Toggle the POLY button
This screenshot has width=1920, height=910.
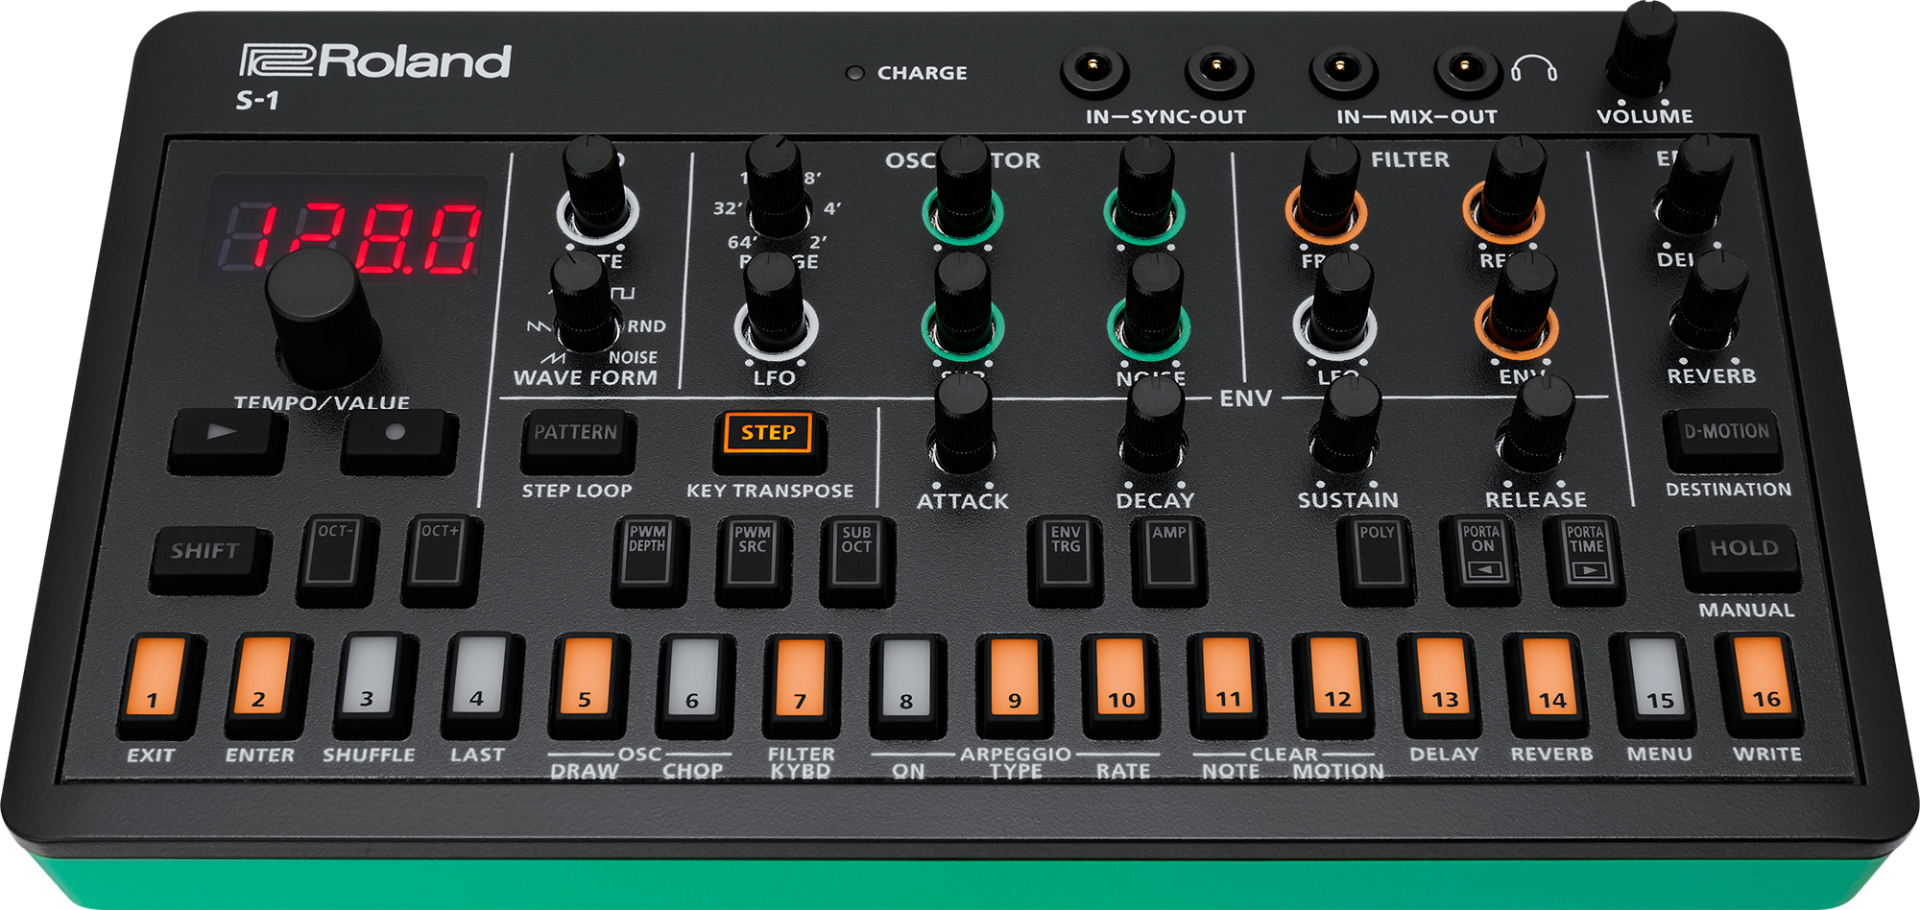(1377, 558)
